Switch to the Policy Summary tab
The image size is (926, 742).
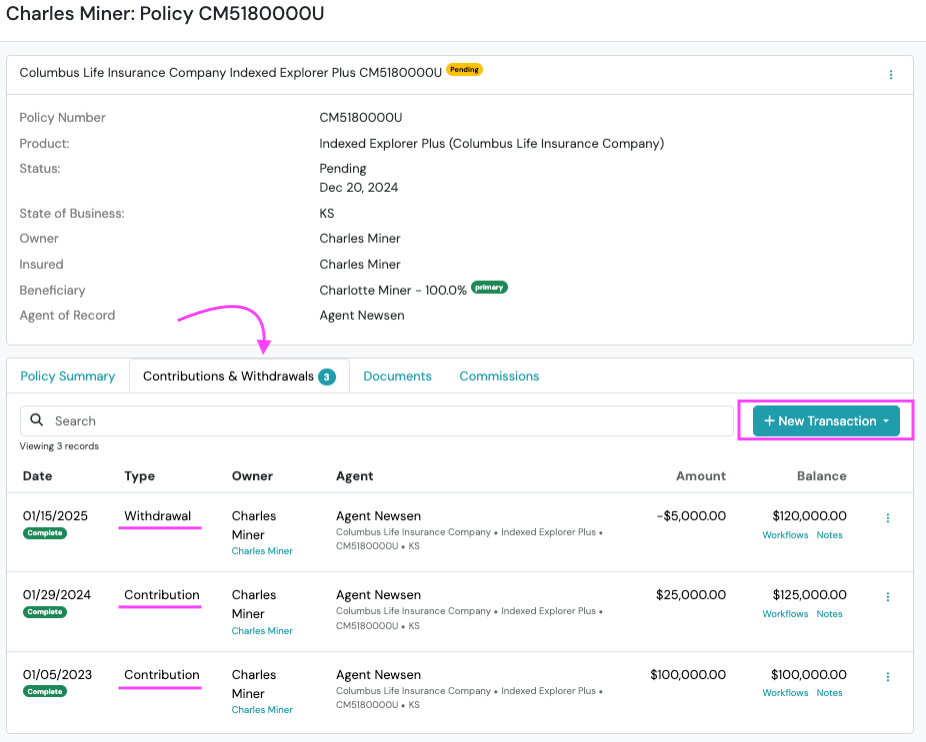pos(67,376)
